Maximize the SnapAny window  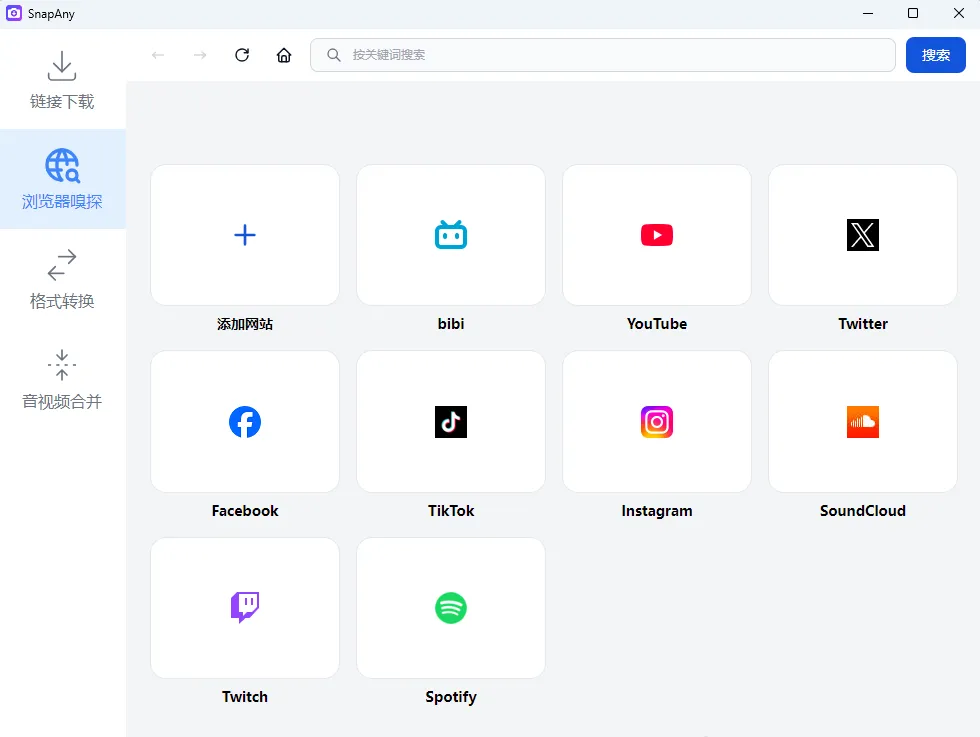pyautogui.click(x=912, y=13)
